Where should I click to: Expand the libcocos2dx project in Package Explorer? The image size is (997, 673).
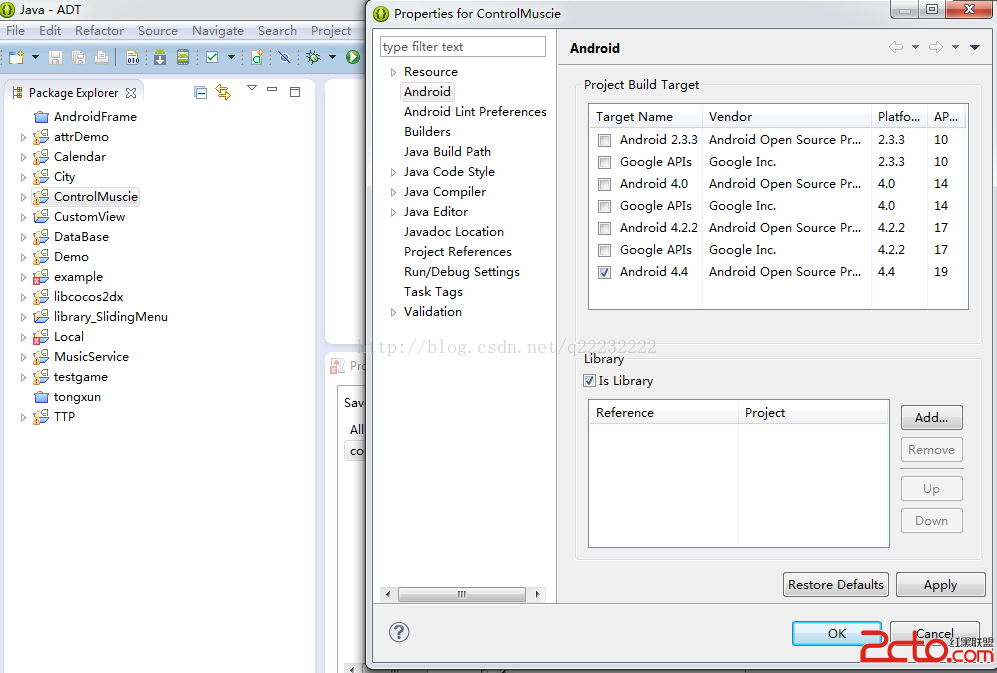click(24, 297)
